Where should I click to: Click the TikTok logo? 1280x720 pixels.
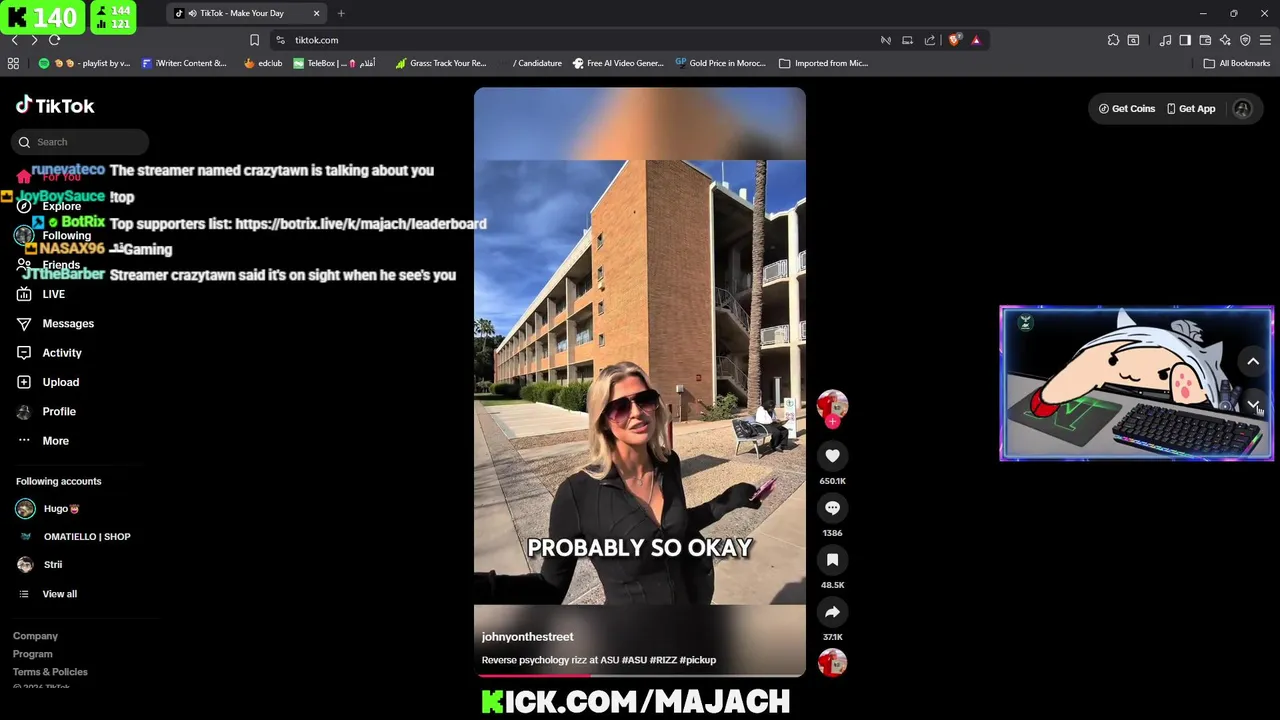55,106
